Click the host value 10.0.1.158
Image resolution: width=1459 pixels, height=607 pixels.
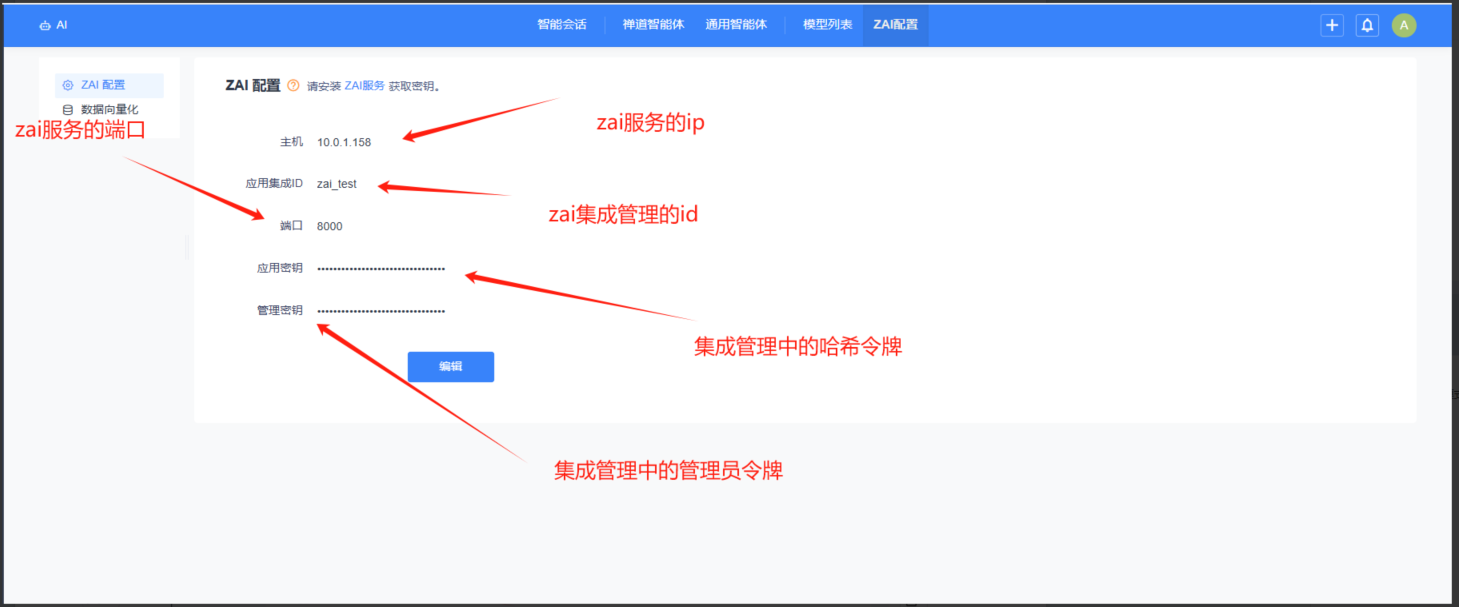[344, 142]
